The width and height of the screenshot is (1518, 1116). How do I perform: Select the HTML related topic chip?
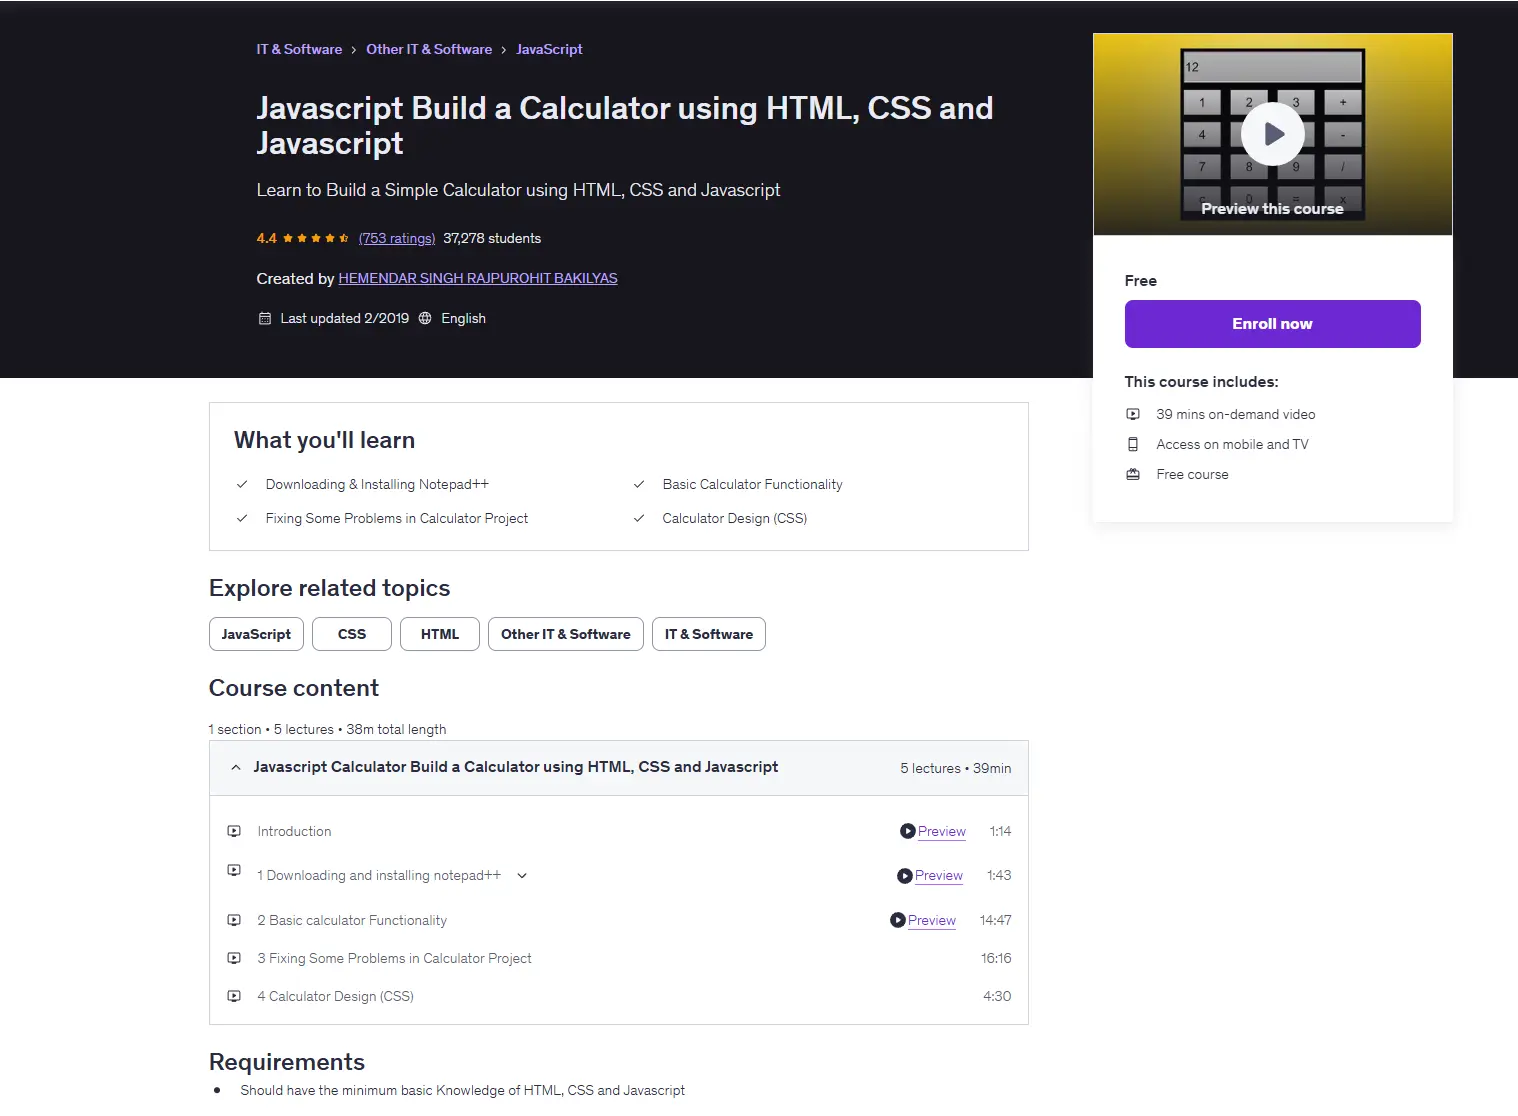point(440,634)
